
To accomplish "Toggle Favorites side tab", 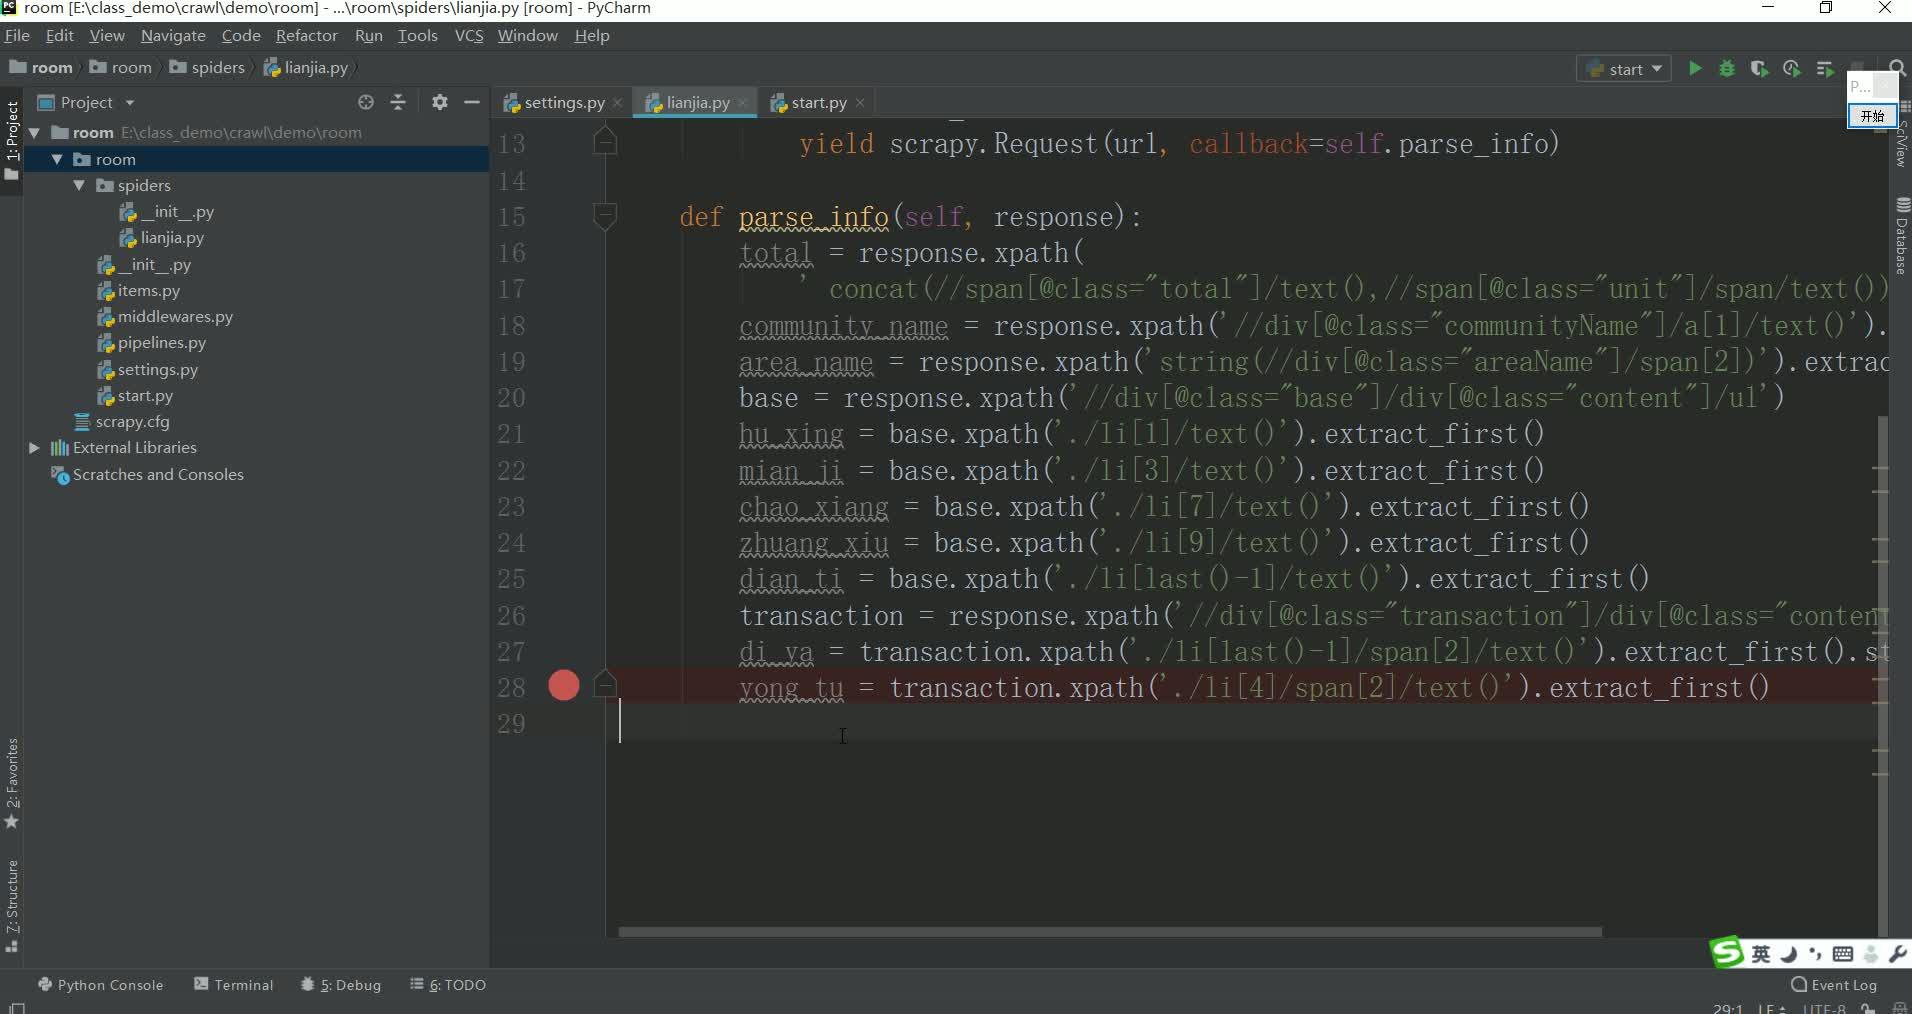I will tap(12, 783).
